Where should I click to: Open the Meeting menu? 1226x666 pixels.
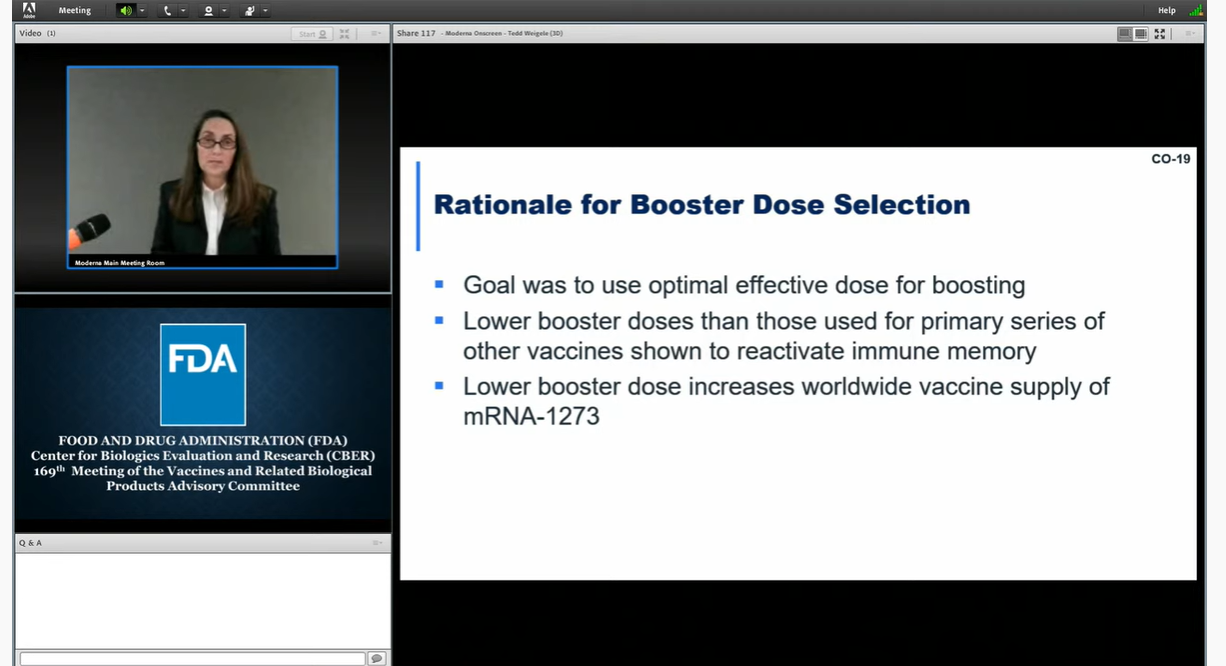(74, 11)
